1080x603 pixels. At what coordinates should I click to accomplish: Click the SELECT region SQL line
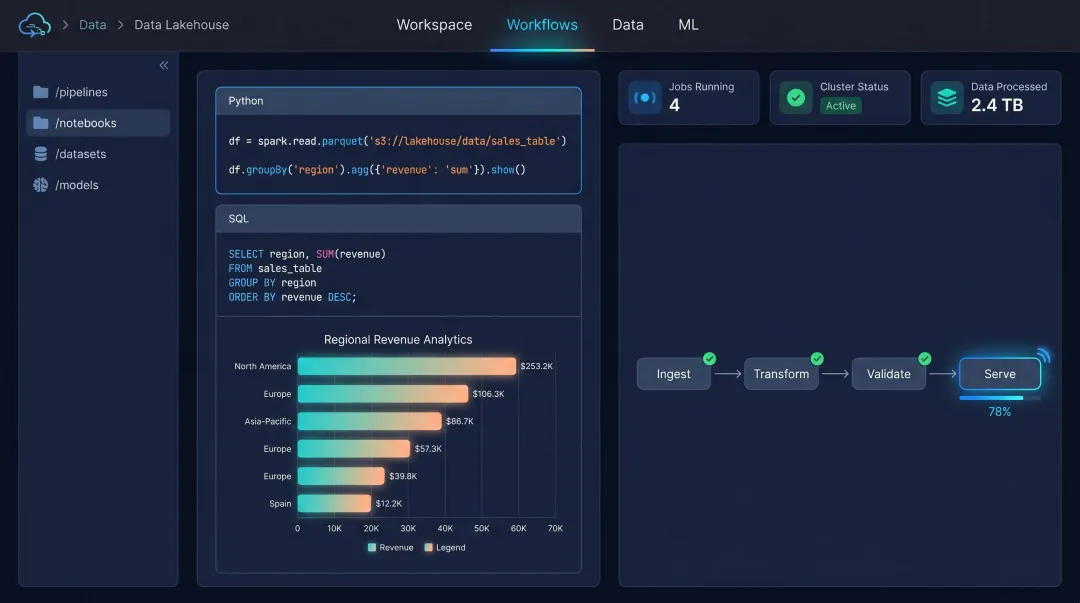(x=307, y=254)
